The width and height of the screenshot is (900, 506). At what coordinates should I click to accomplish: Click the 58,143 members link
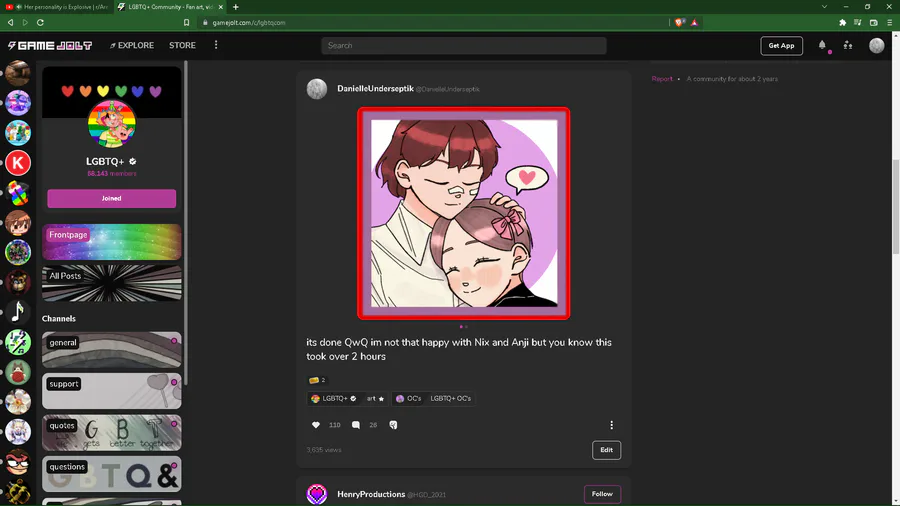(111, 173)
